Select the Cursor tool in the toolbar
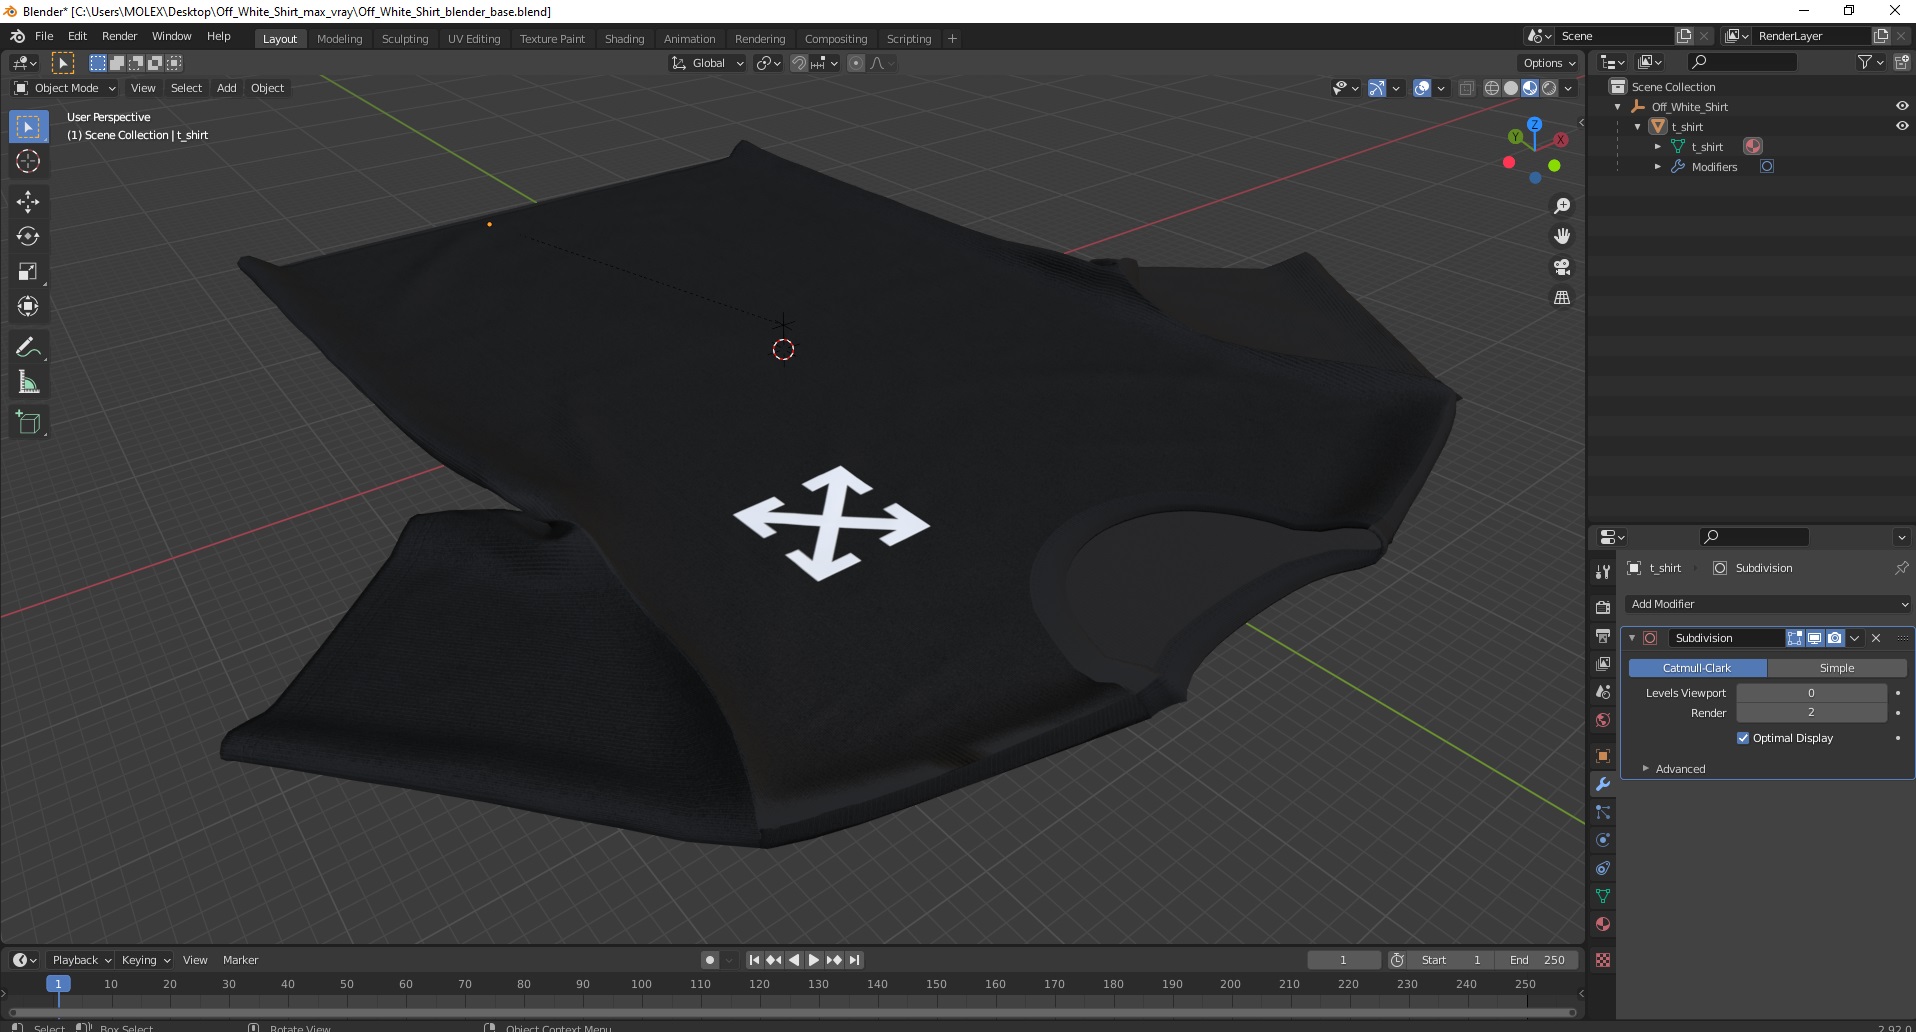 point(28,162)
